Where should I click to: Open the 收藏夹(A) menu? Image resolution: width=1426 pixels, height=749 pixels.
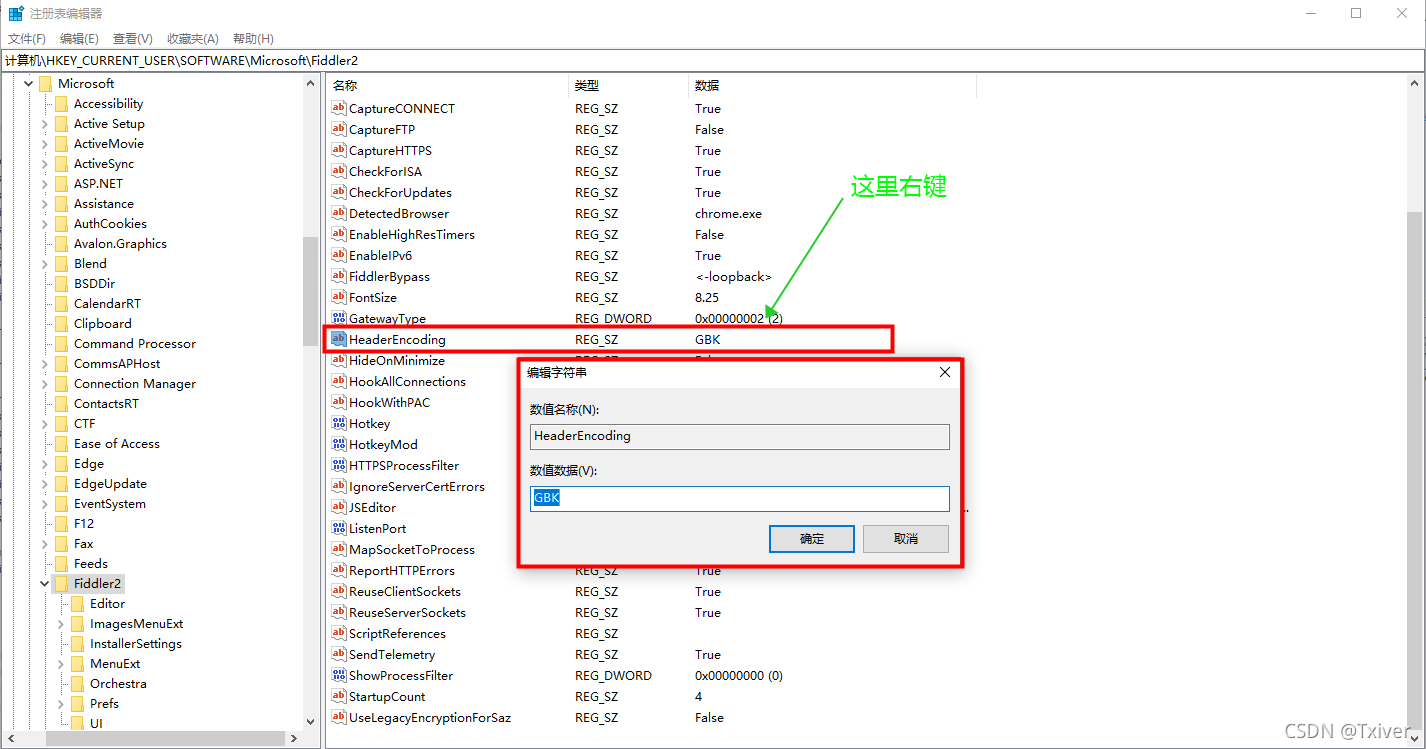point(192,38)
